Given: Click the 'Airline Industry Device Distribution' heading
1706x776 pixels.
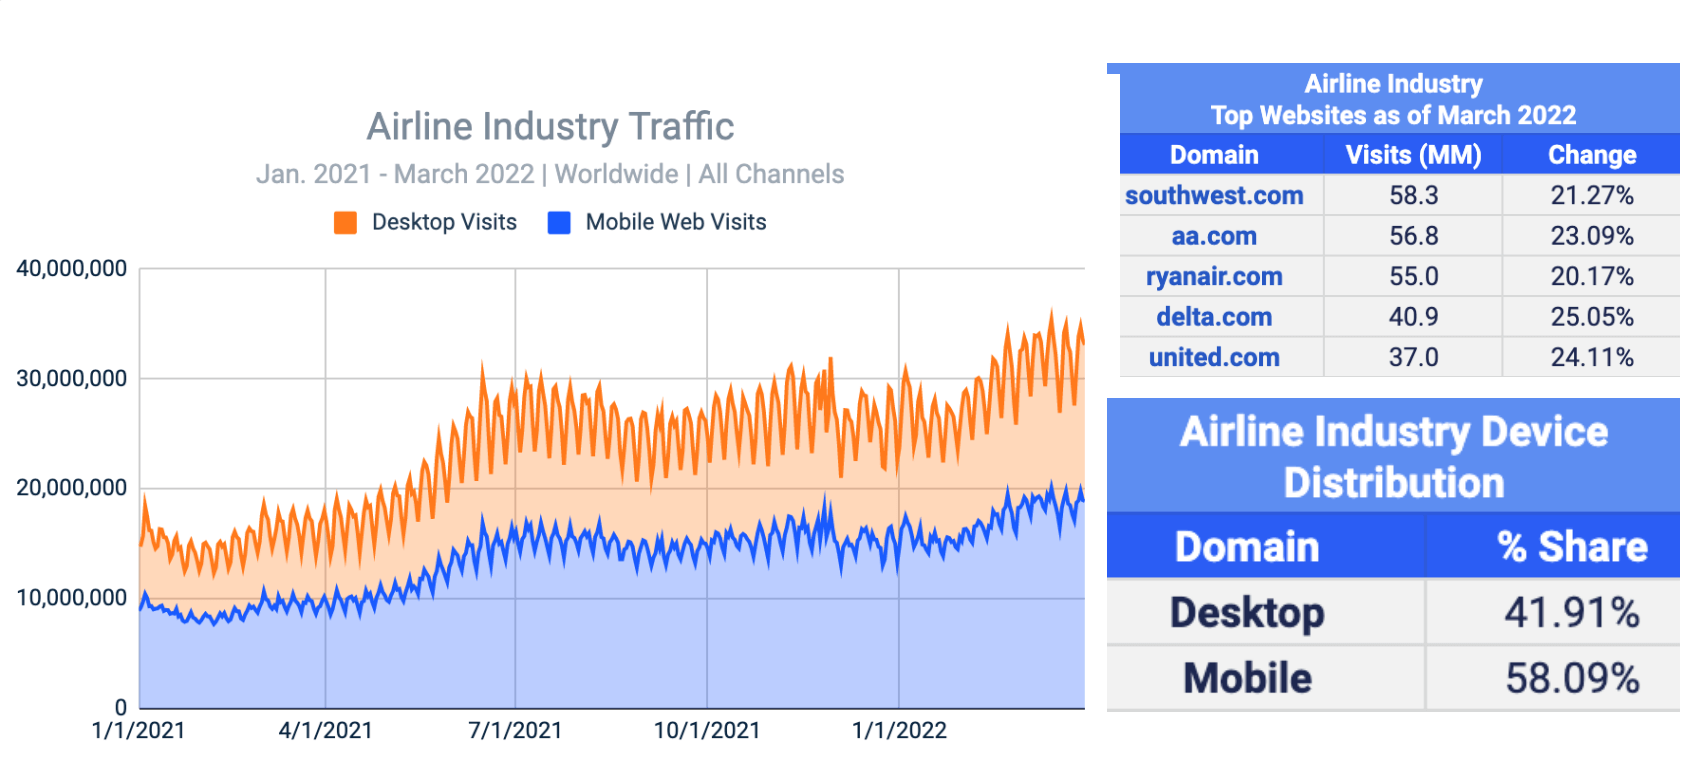Looking at the screenshot, I should tap(1394, 457).
